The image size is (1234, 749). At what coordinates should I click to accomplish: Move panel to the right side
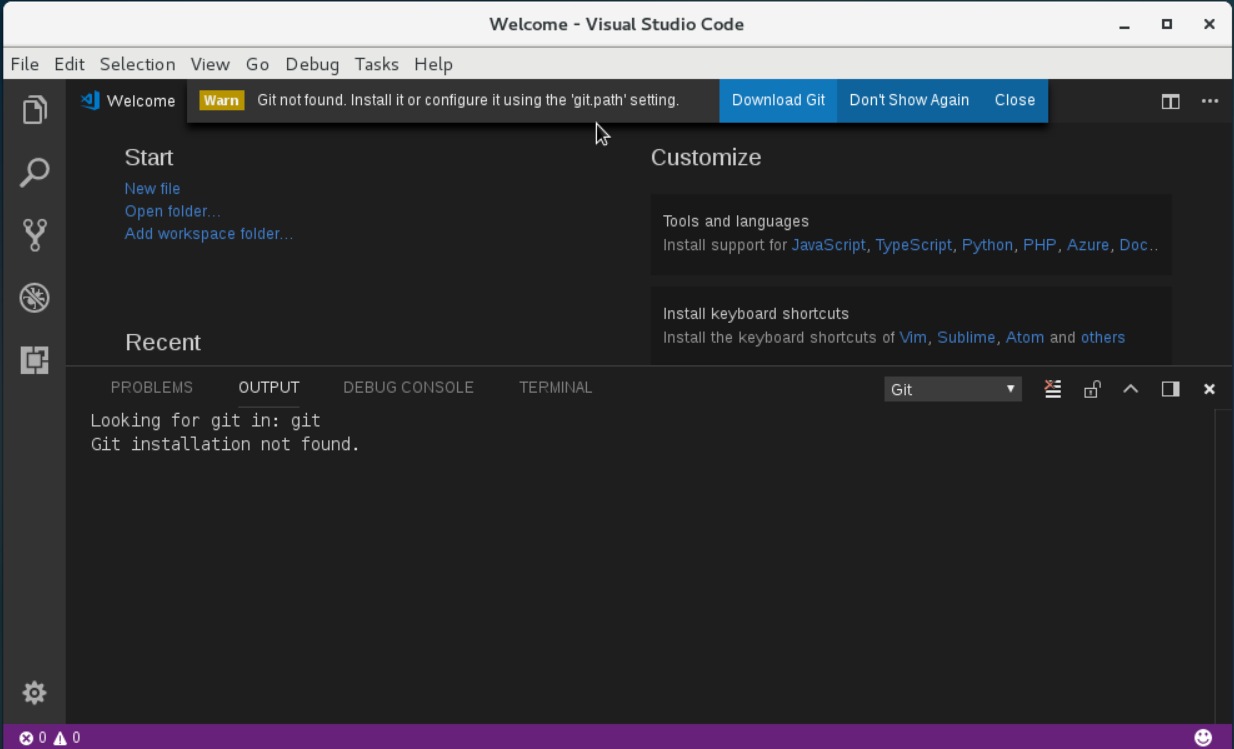pyautogui.click(x=1170, y=389)
